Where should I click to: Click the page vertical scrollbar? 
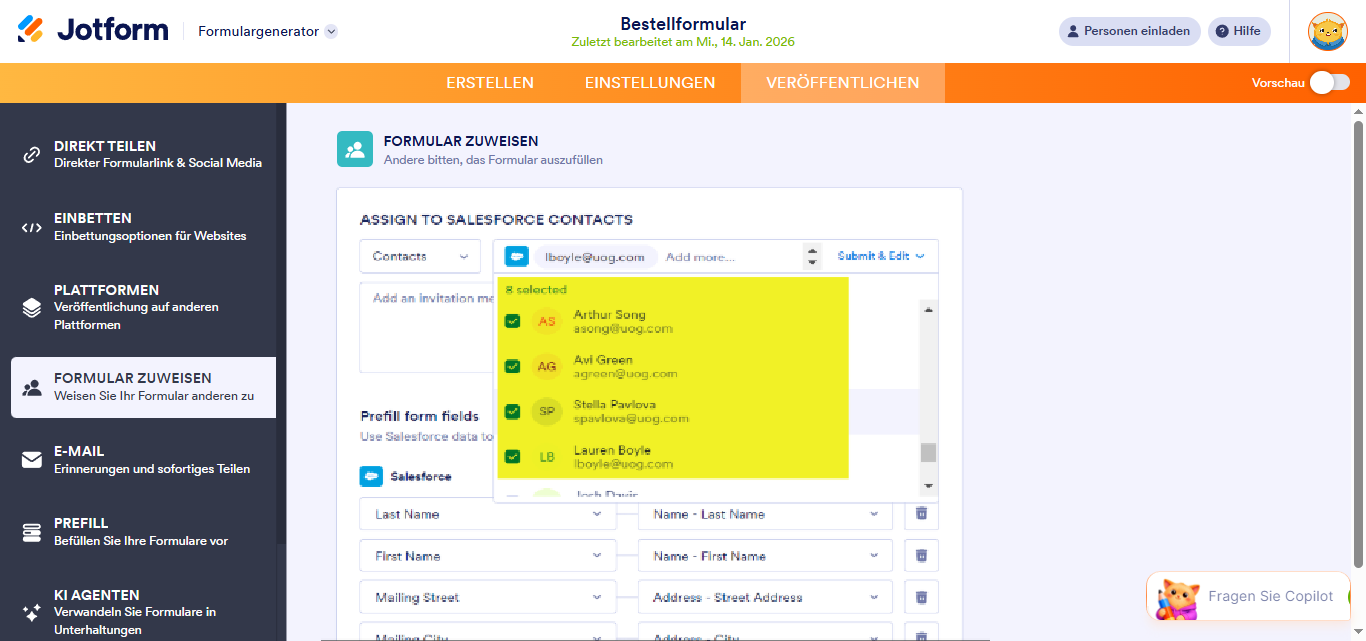[1358, 345]
